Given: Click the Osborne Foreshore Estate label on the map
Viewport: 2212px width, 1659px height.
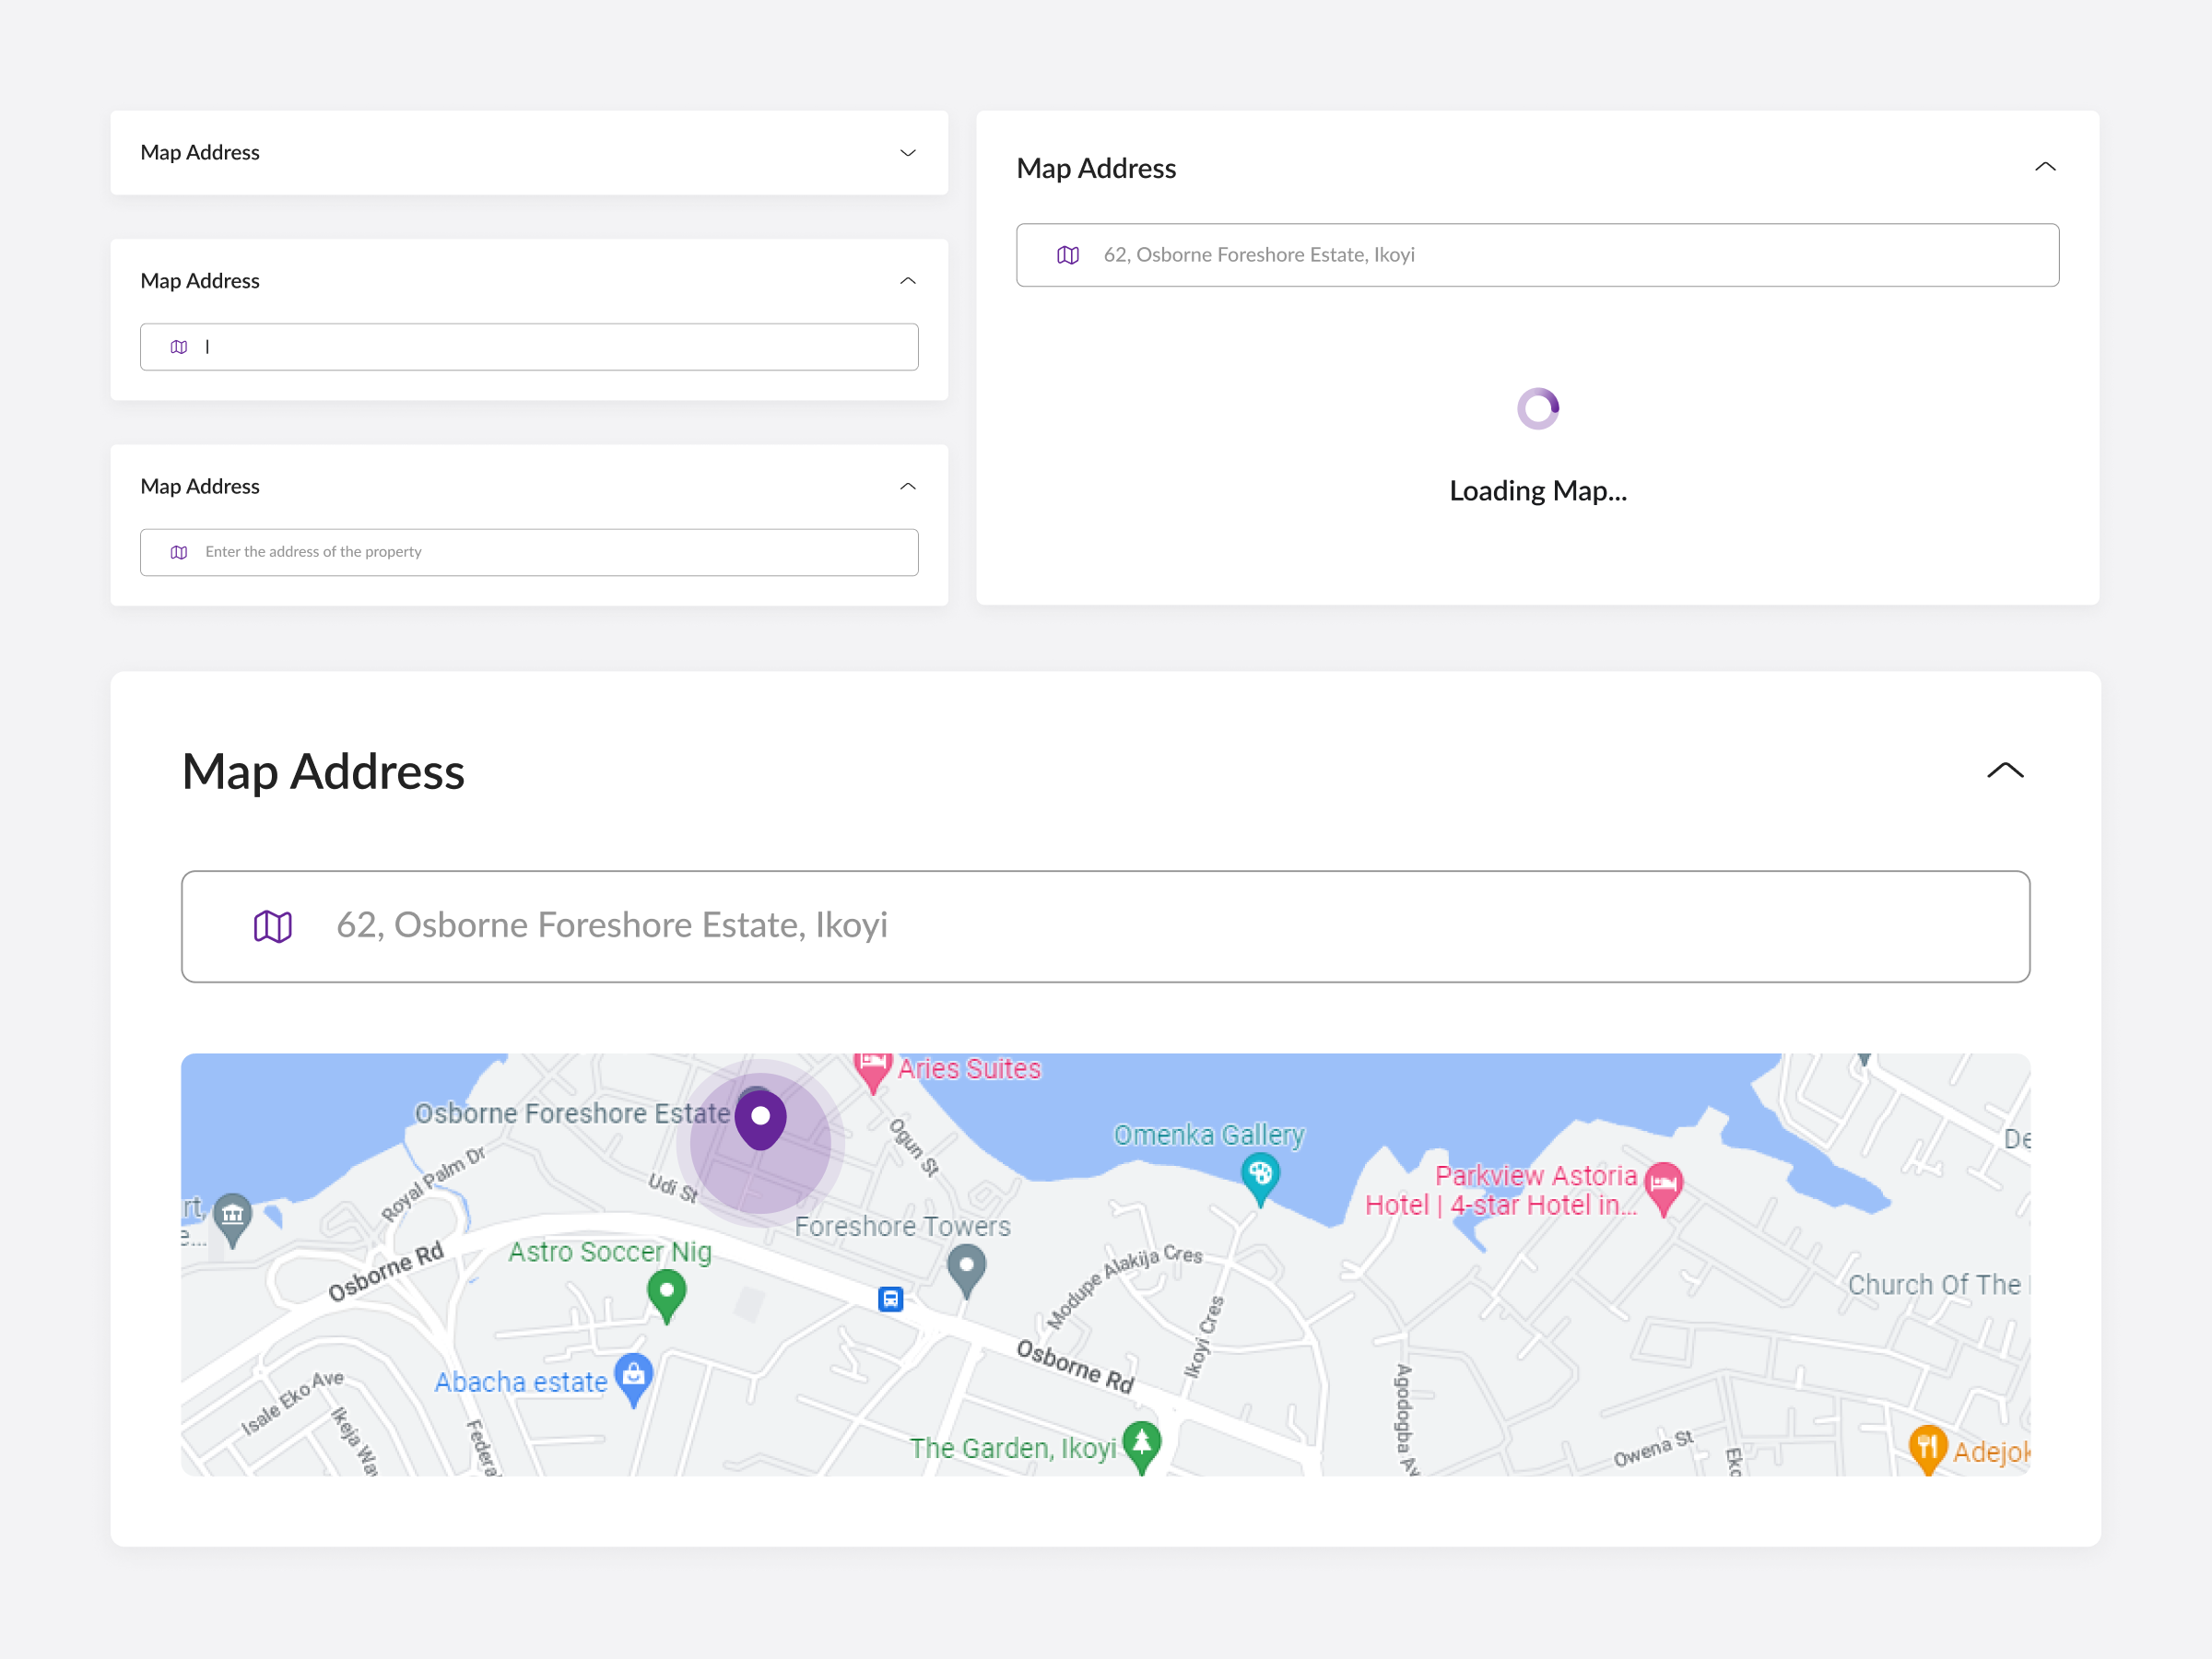Looking at the screenshot, I should pos(573,1113).
